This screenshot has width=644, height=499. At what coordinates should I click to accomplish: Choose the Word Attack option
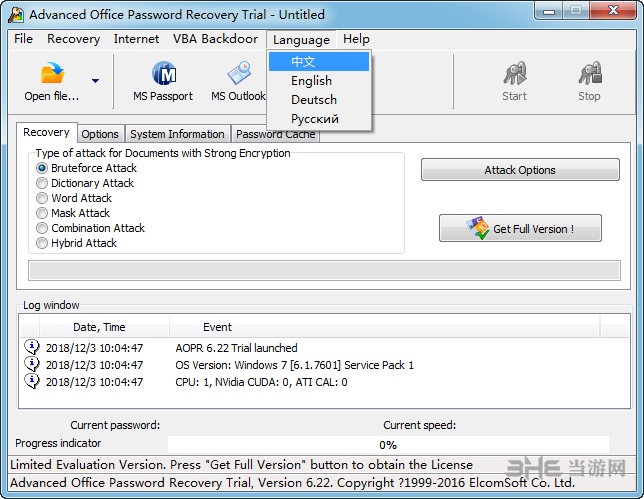pos(42,198)
